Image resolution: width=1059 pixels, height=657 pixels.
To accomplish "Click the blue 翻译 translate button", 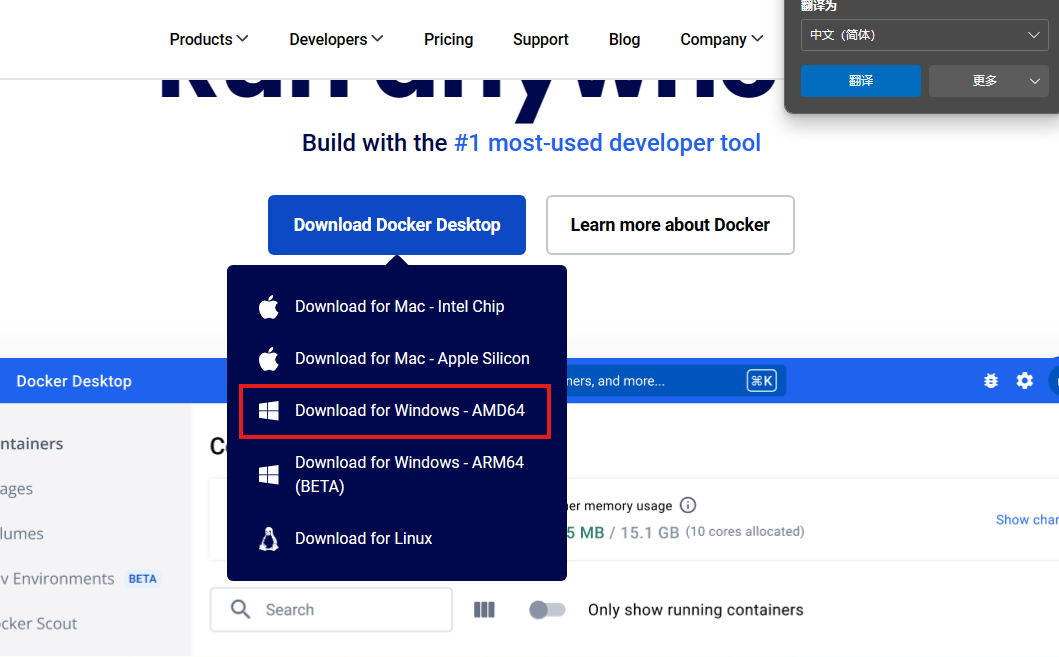I will coord(860,81).
